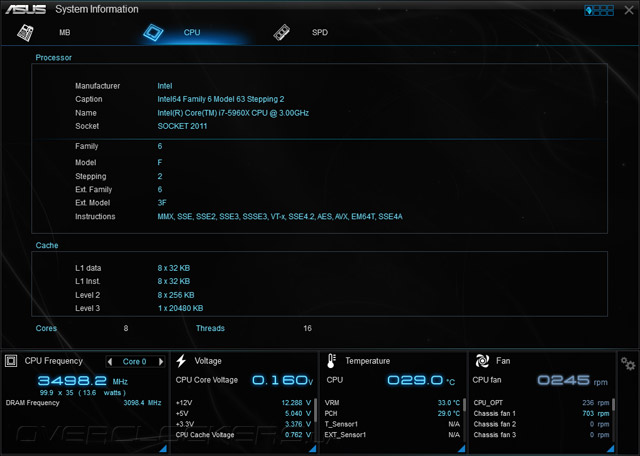This screenshot has width=640, height=456.
Task: Switch to the SPD memory tab
Action: click(x=320, y=32)
